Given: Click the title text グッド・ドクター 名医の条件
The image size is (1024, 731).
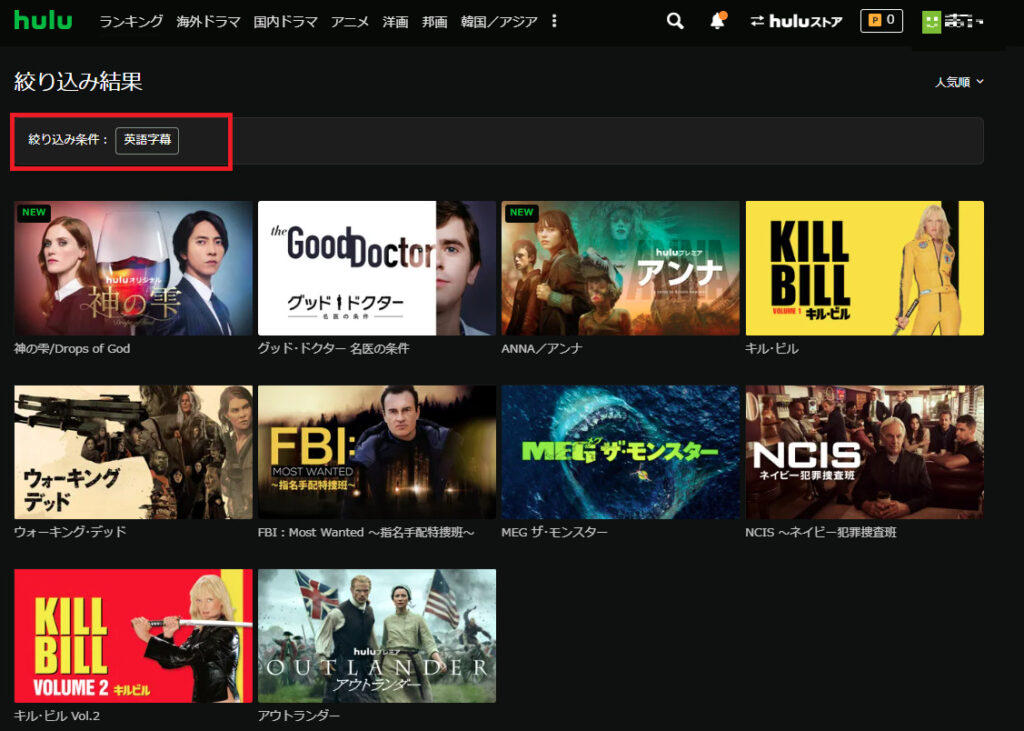Looking at the screenshot, I should [334, 349].
